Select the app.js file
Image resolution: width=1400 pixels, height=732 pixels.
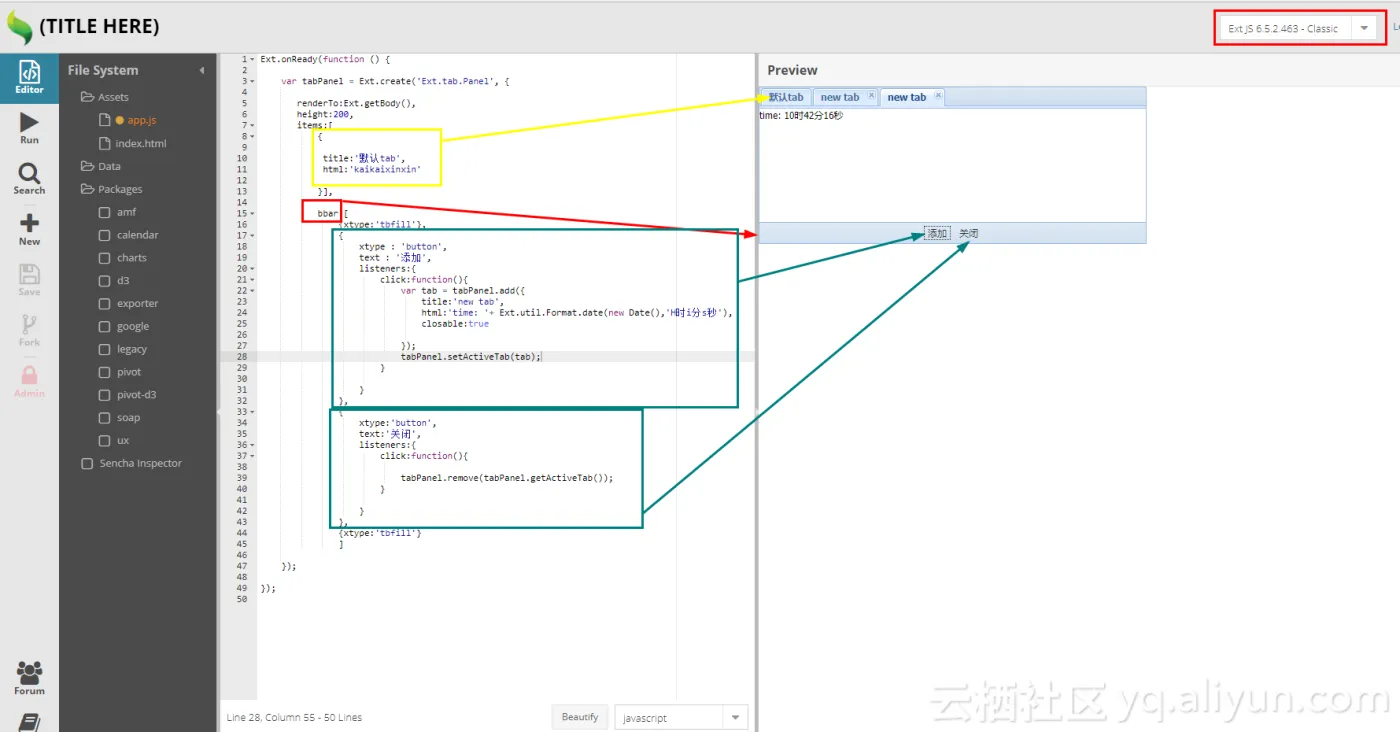[x=141, y=120]
